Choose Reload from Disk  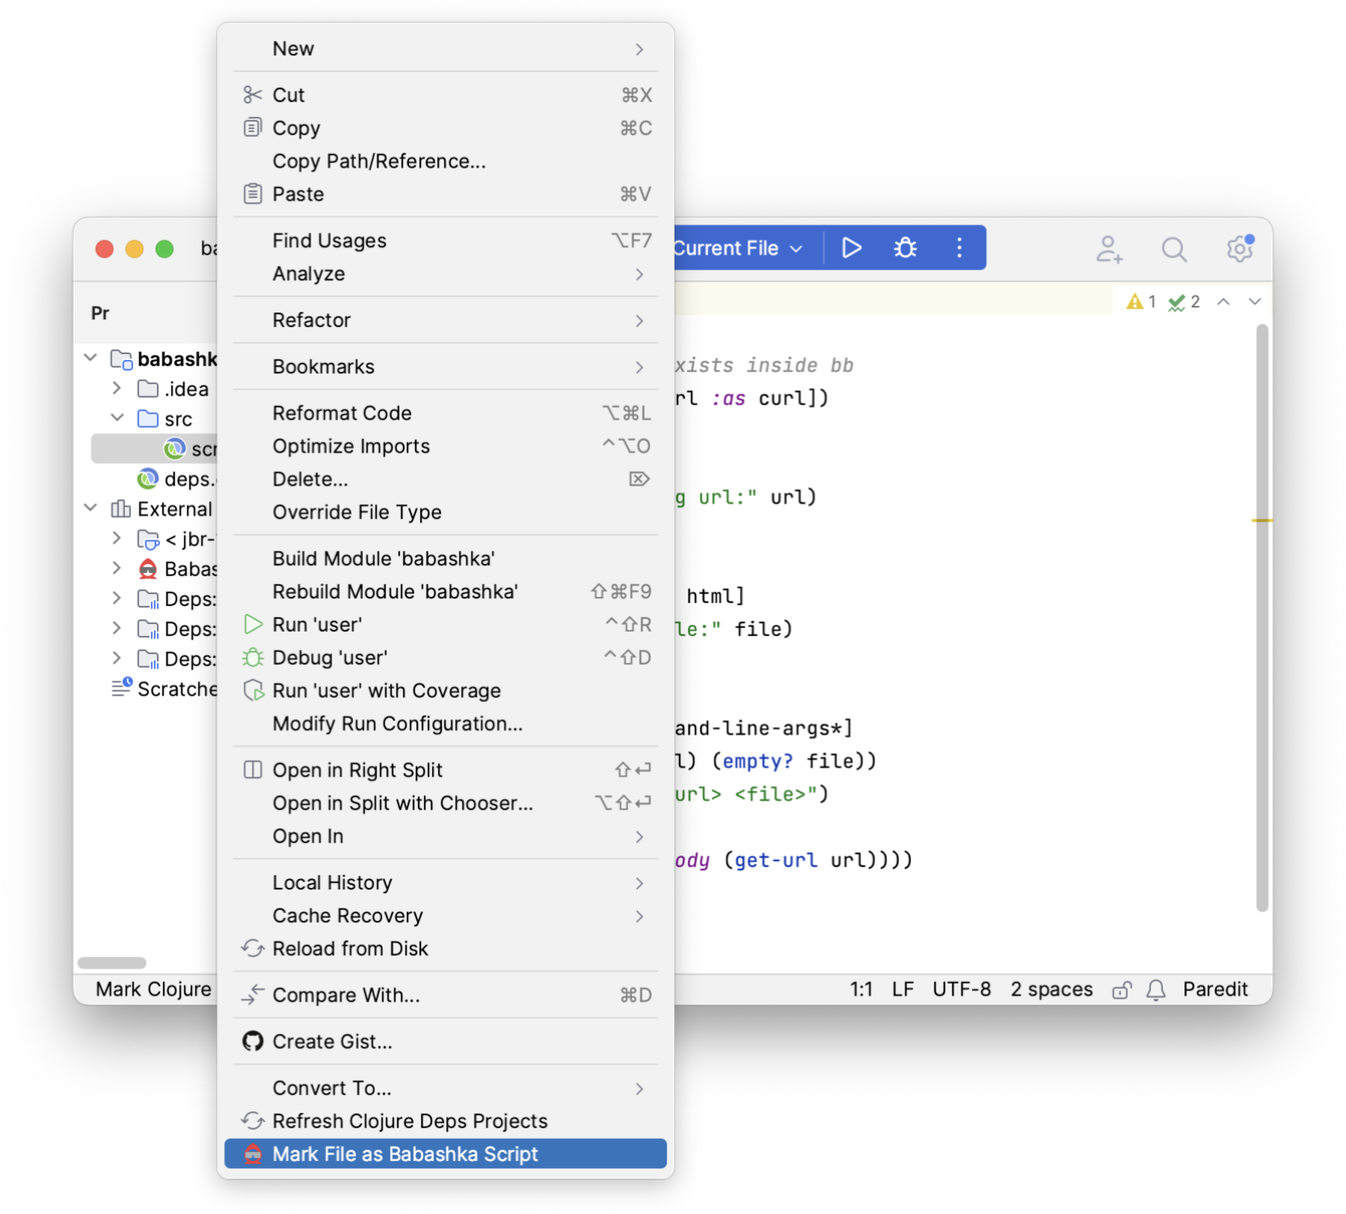[x=445, y=948]
